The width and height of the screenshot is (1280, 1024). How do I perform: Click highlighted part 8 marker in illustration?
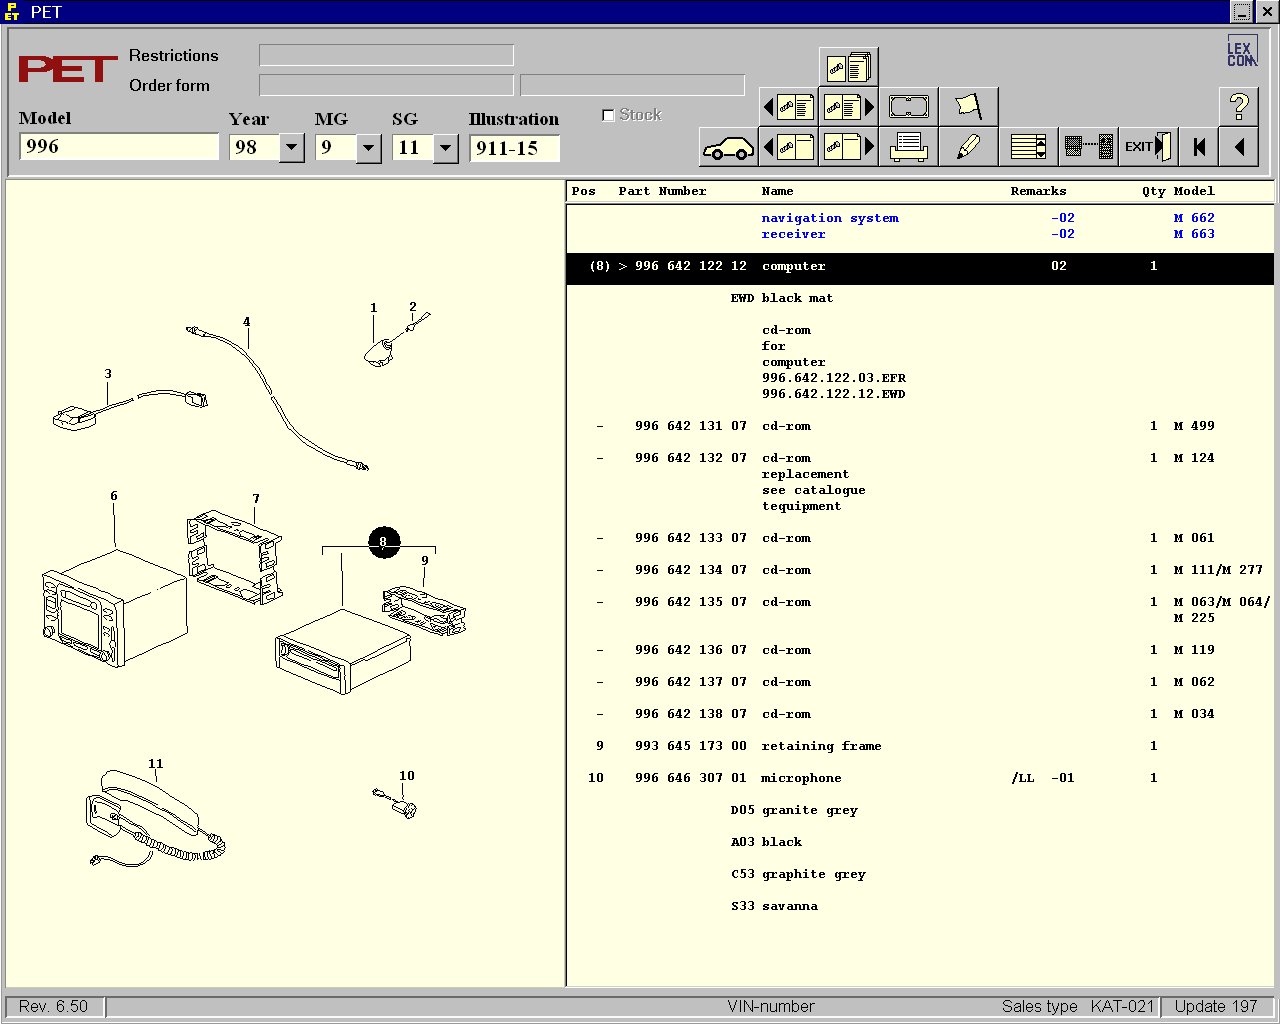pyautogui.click(x=383, y=542)
